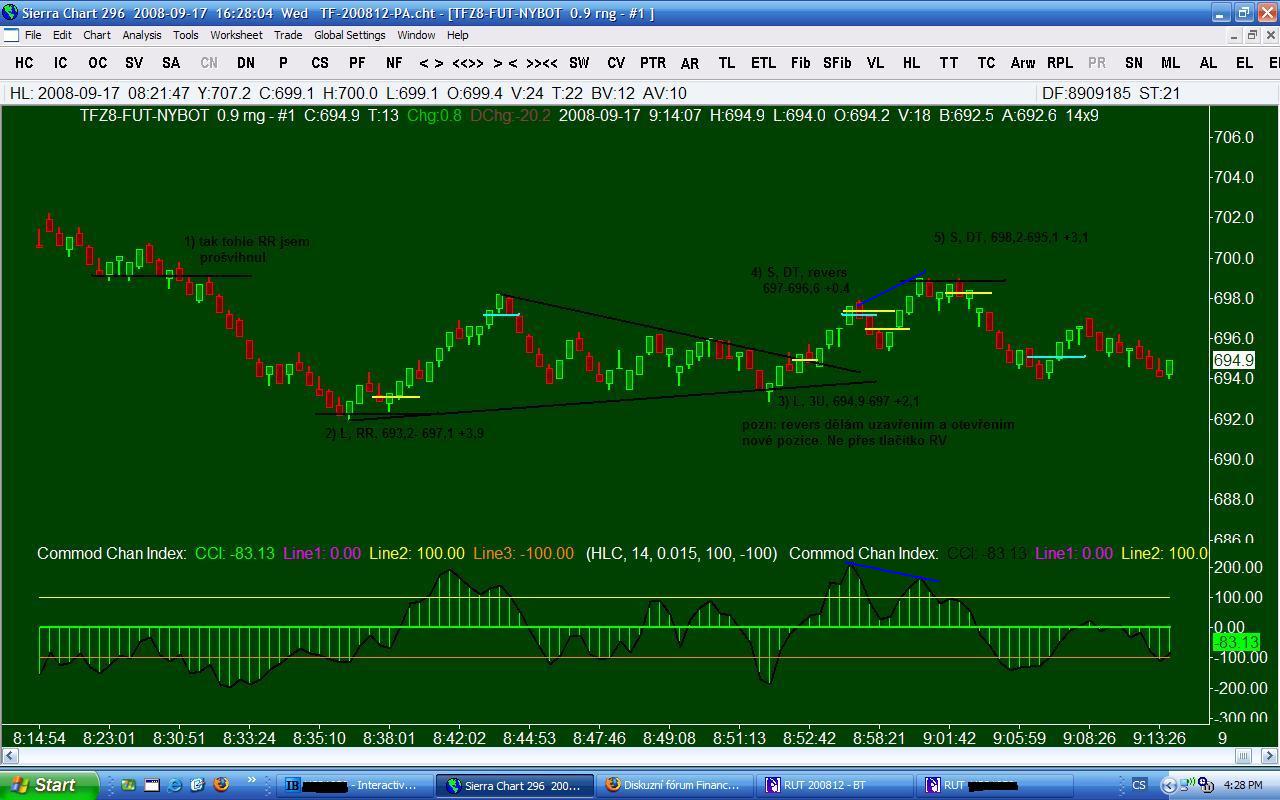Open the Edit menu

point(62,35)
